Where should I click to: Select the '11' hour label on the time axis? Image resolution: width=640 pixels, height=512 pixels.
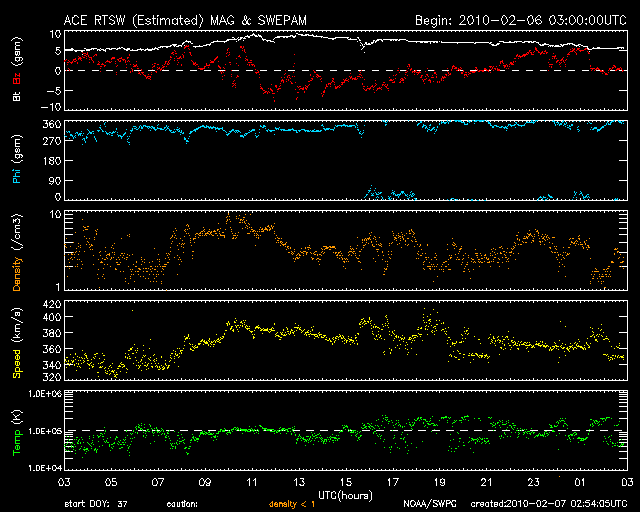pos(252,482)
